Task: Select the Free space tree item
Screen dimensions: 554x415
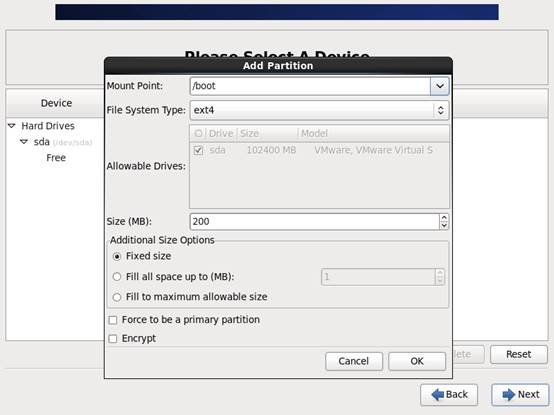Action: [x=56, y=158]
